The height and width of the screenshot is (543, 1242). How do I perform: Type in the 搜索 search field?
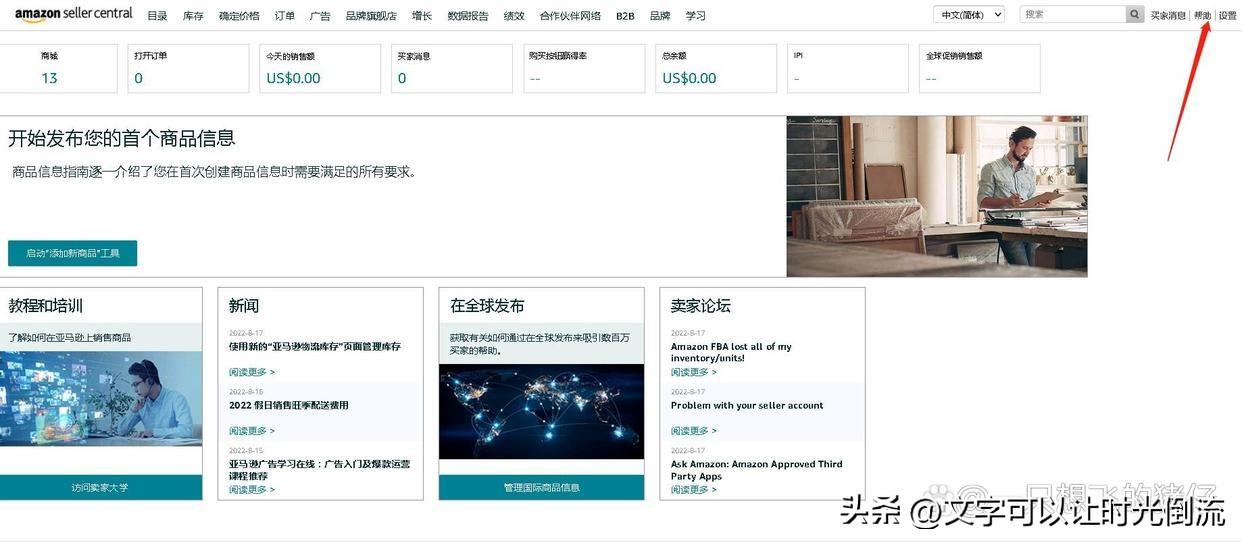1072,15
